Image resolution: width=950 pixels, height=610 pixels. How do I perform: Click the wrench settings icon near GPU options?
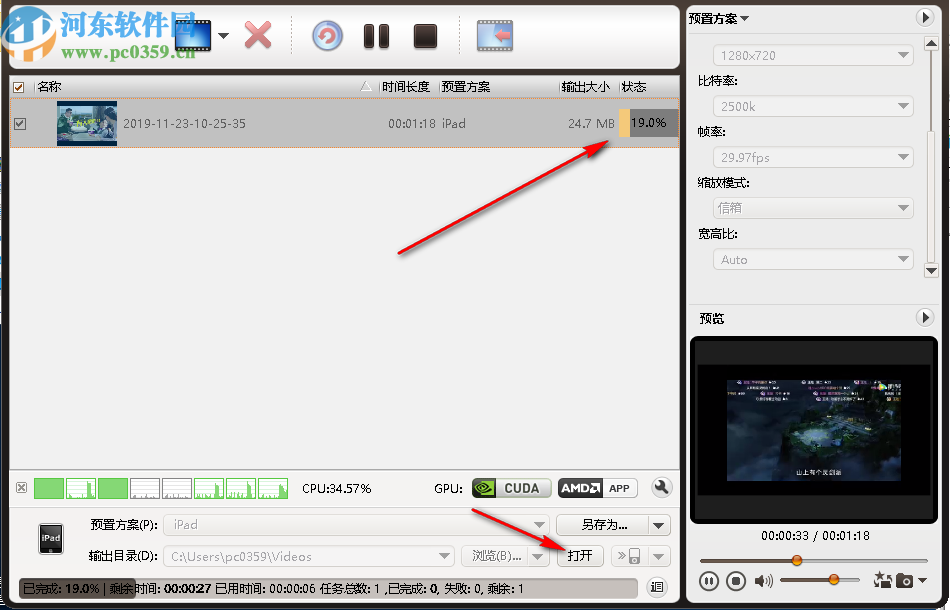click(661, 488)
